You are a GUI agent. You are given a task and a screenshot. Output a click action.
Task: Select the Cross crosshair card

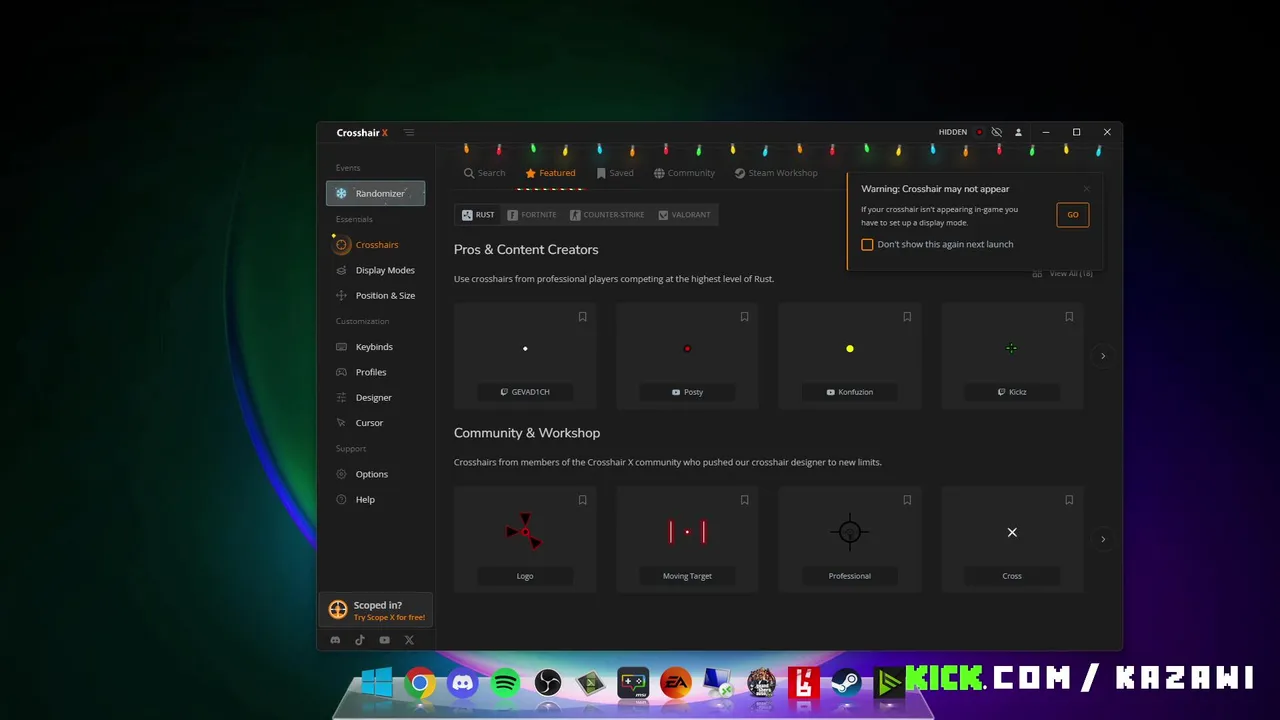click(x=1012, y=539)
